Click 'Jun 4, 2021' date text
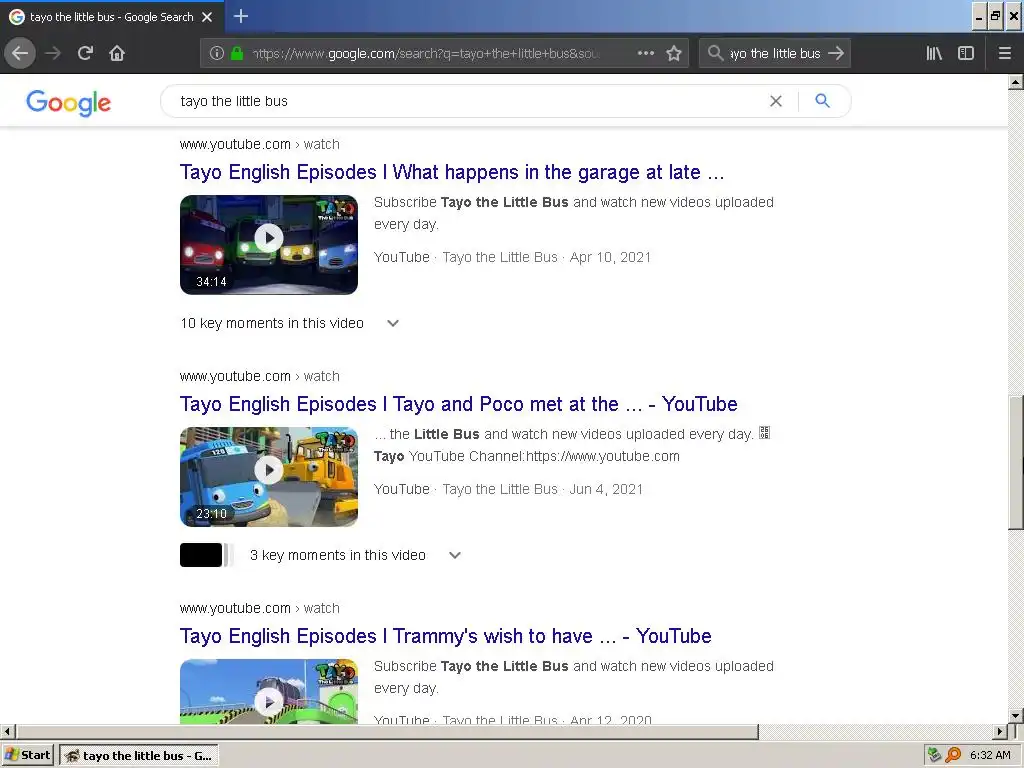1024x768 pixels. coord(606,489)
